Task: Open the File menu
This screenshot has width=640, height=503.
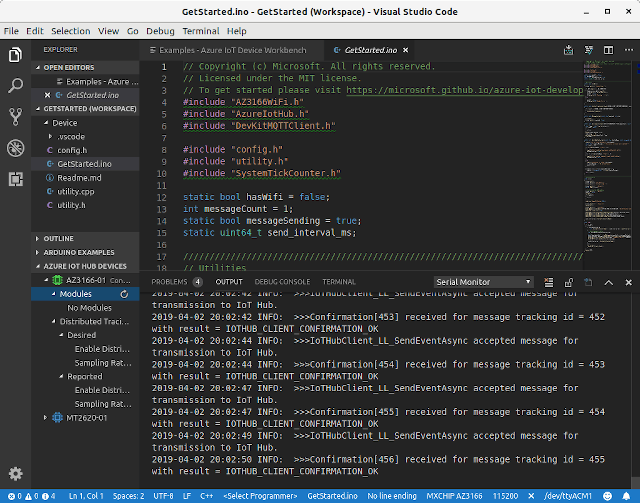Action: (x=11, y=31)
